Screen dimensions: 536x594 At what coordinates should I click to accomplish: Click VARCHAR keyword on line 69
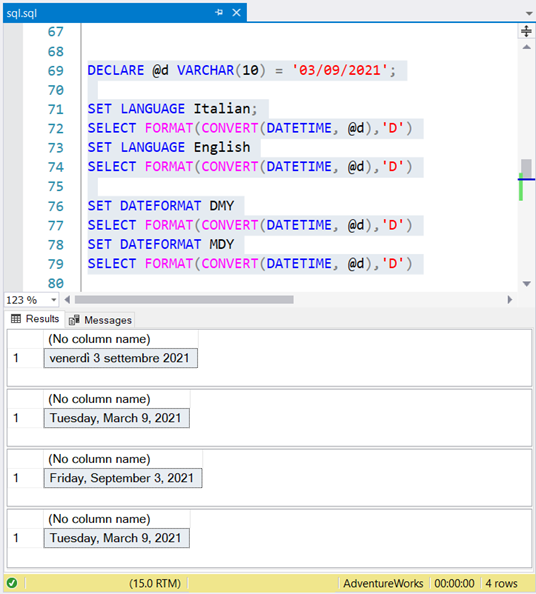(x=205, y=70)
